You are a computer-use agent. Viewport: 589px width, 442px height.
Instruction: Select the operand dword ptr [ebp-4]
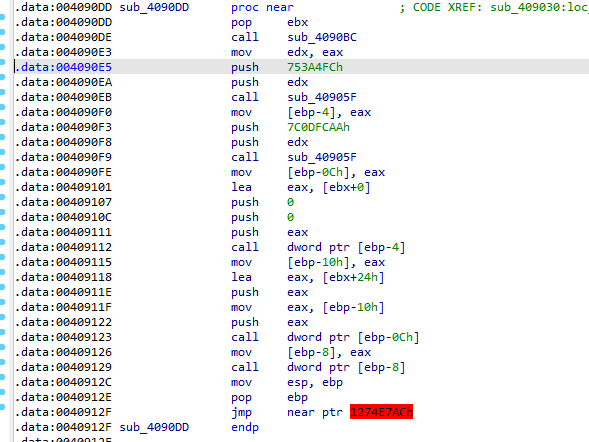tap(346, 247)
